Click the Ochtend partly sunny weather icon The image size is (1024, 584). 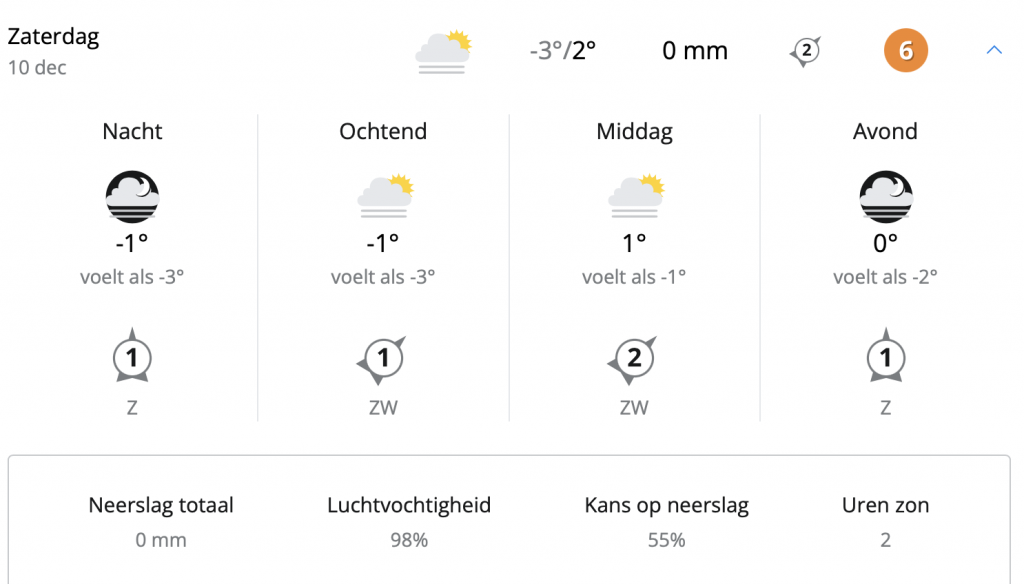coord(385,195)
